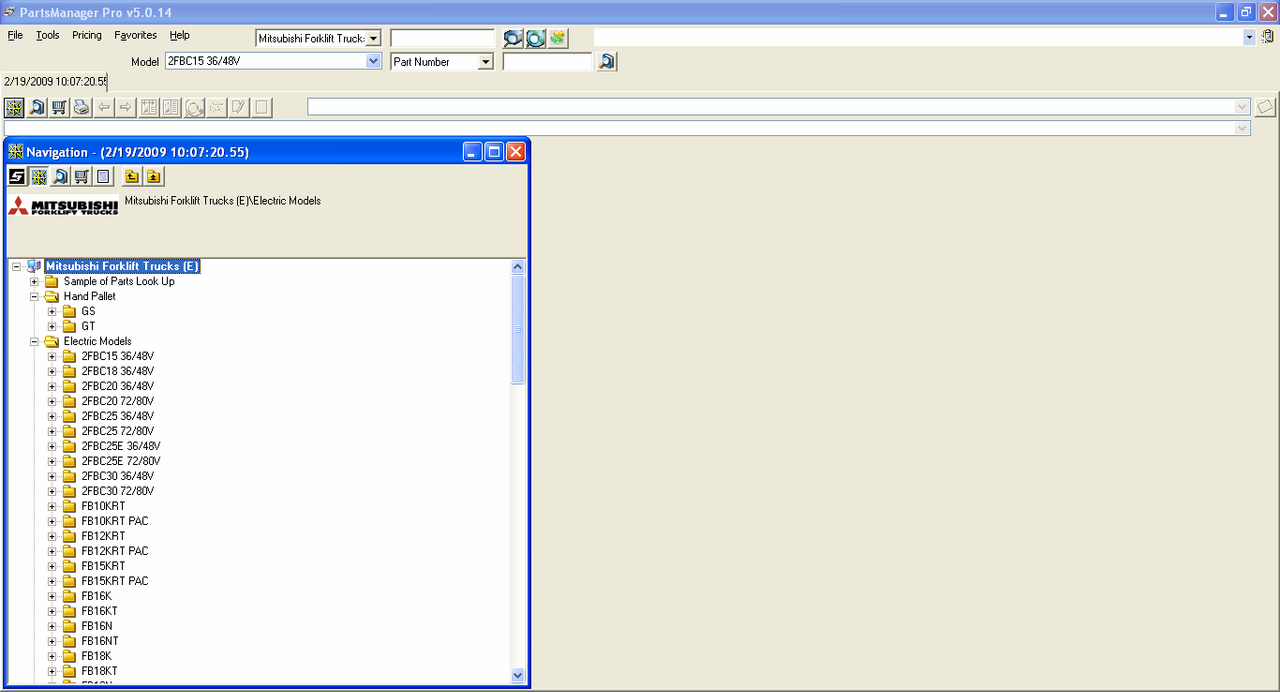
Task: Click the green stacked-coins icon in the top row
Action: click(557, 38)
